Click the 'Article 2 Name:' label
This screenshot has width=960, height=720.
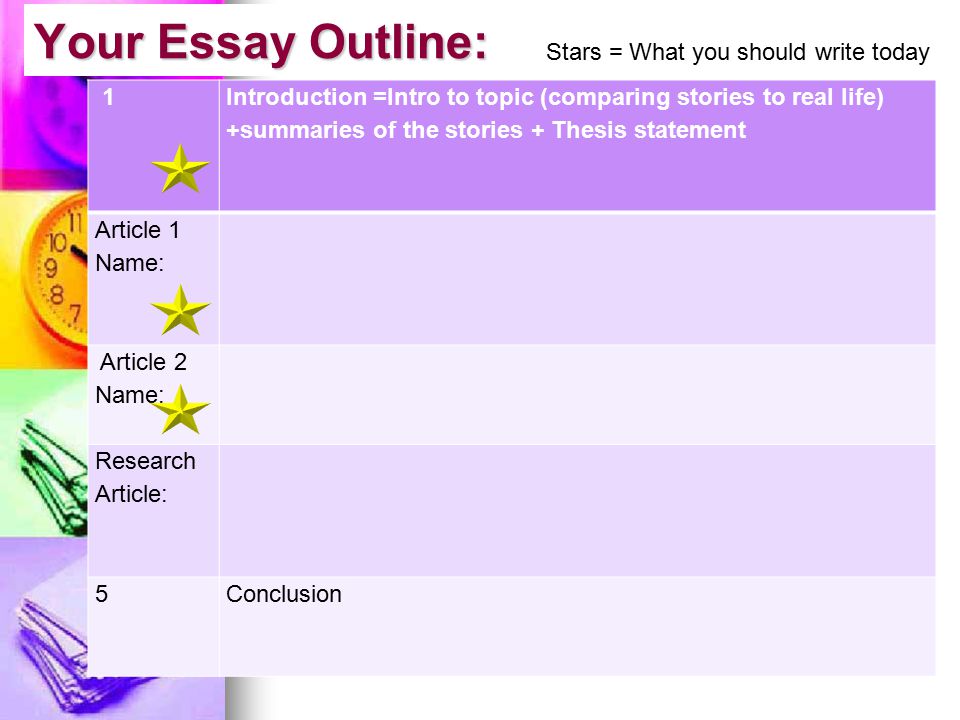click(x=141, y=378)
